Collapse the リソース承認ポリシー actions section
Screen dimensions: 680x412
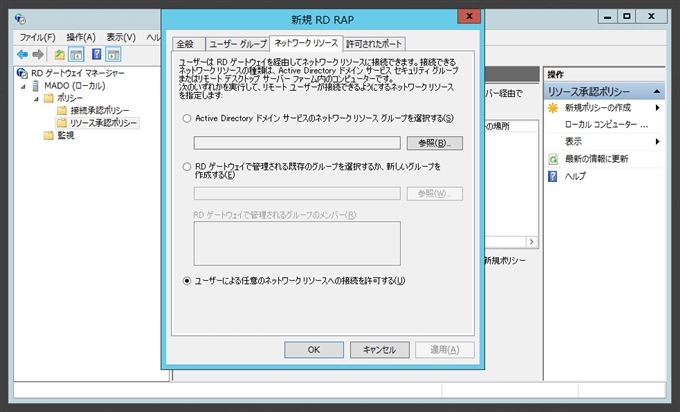(657, 92)
